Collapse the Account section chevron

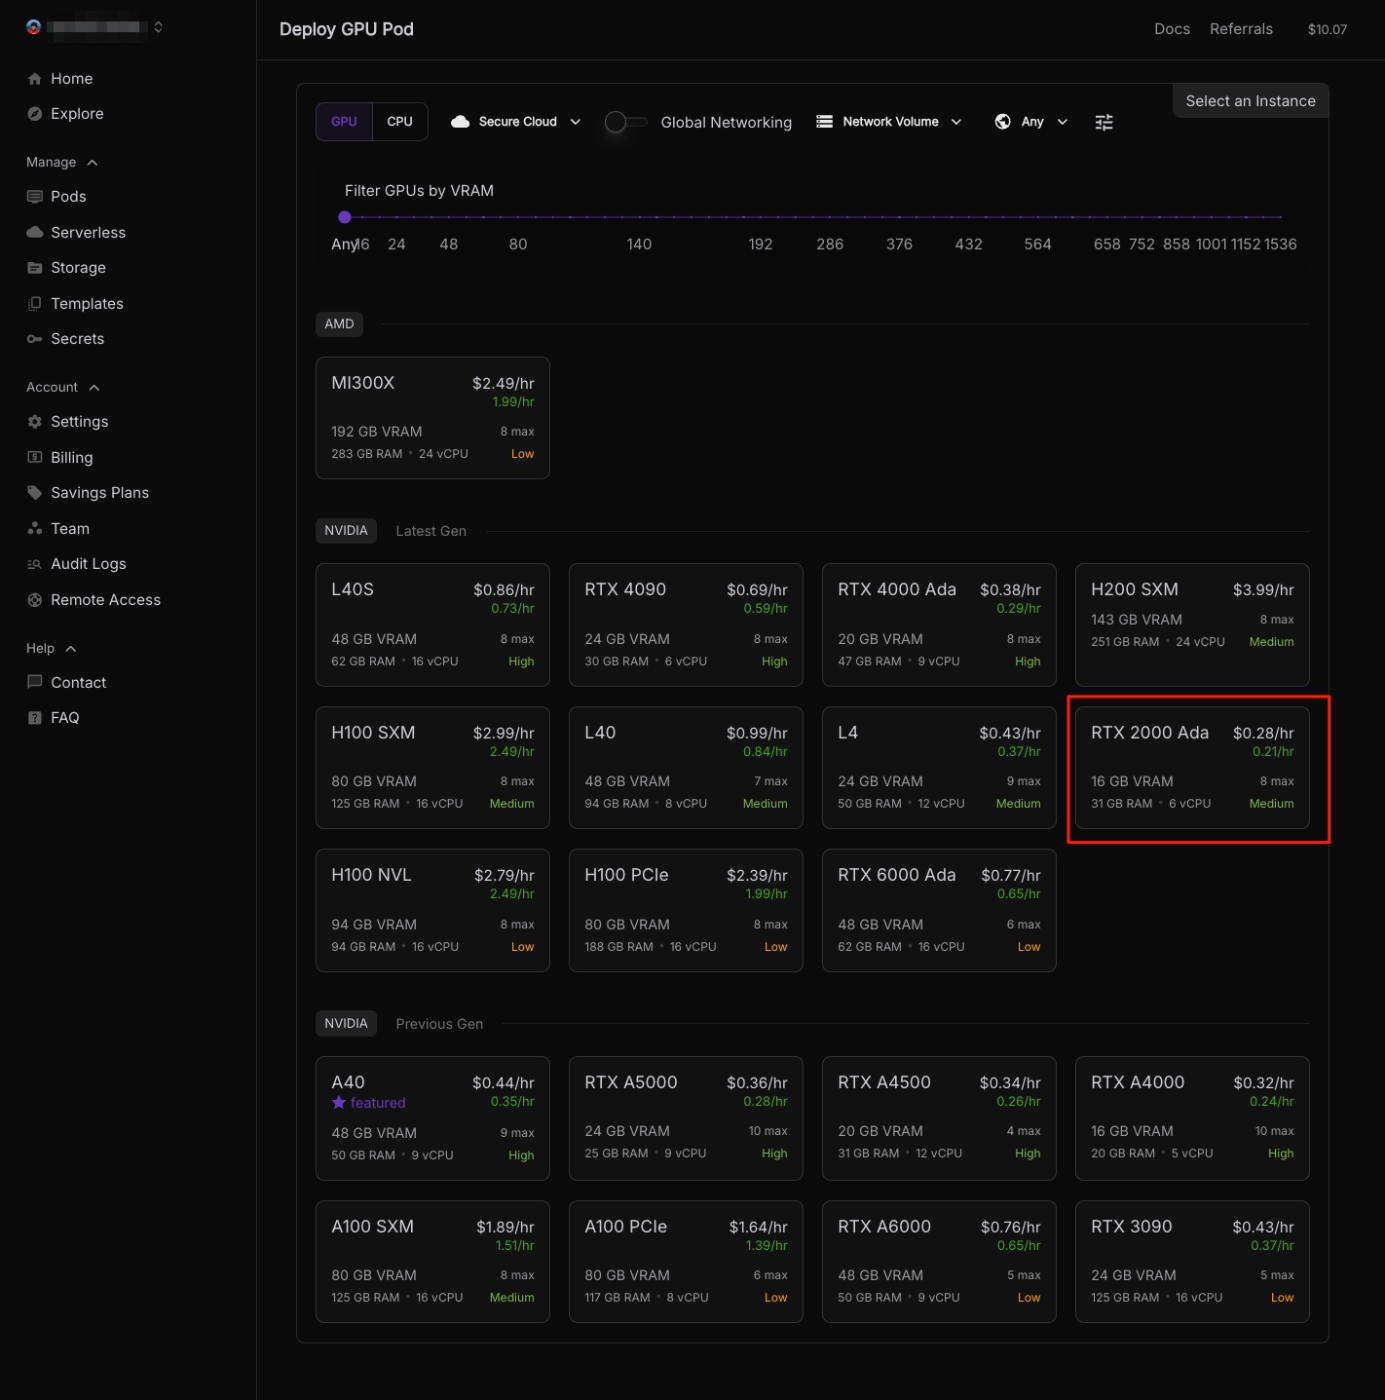94,387
